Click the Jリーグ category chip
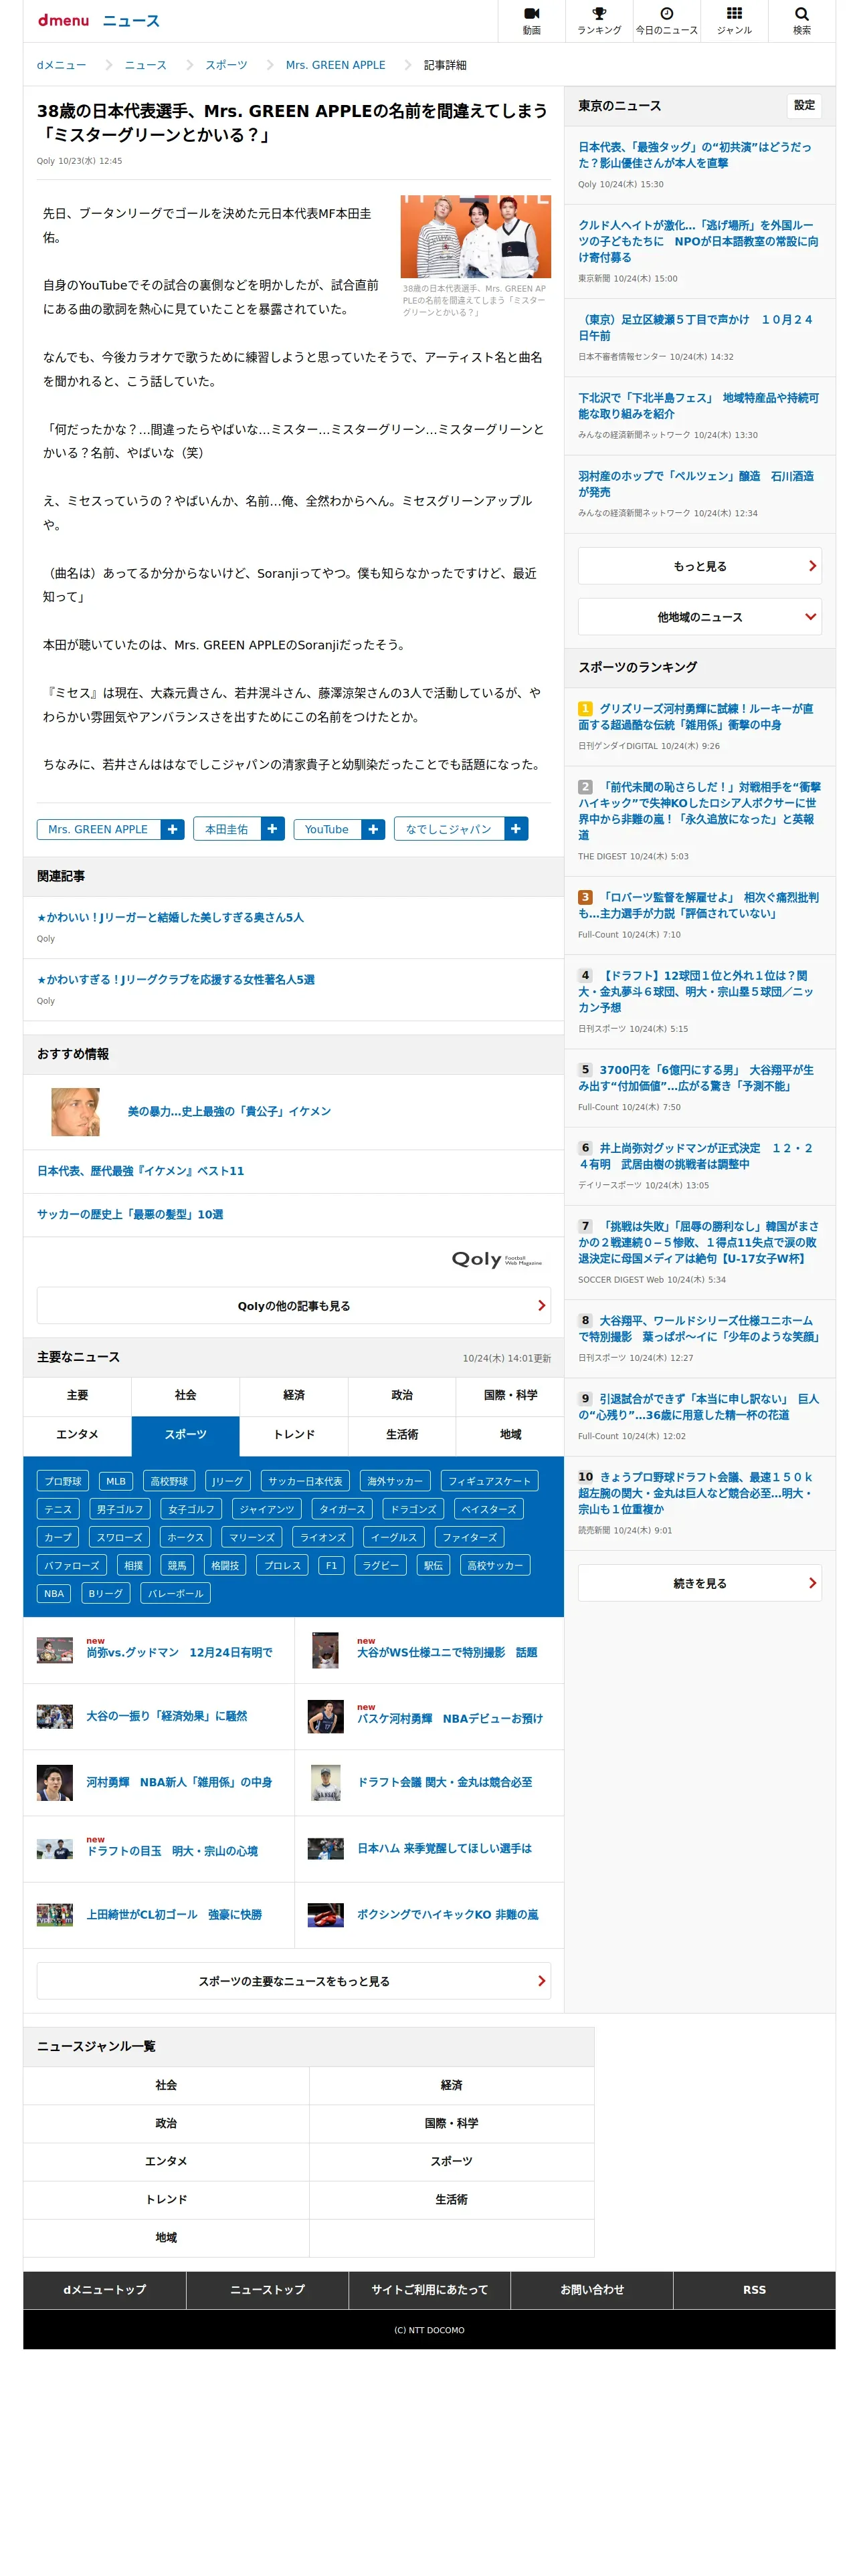 click(227, 1481)
